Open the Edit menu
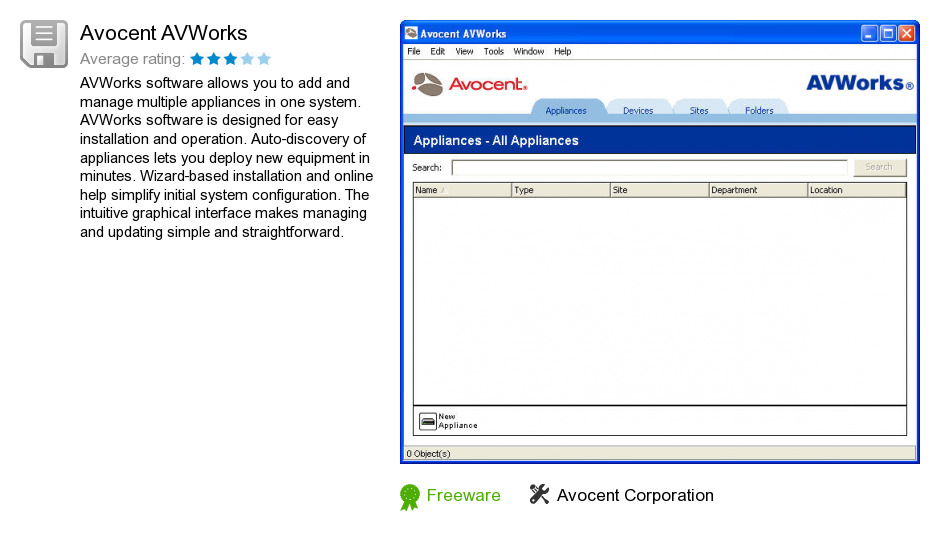The width and height of the screenshot is (940, 541). pyautogui.click(x=437, y=52)
